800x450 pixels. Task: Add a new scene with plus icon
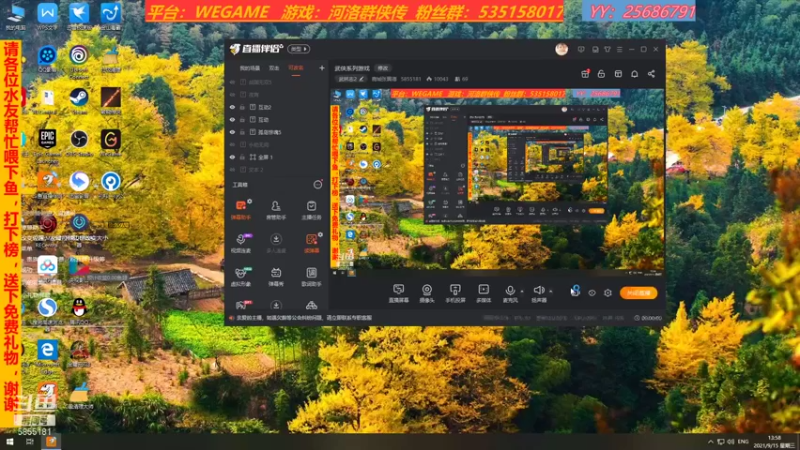coord(321,68)
